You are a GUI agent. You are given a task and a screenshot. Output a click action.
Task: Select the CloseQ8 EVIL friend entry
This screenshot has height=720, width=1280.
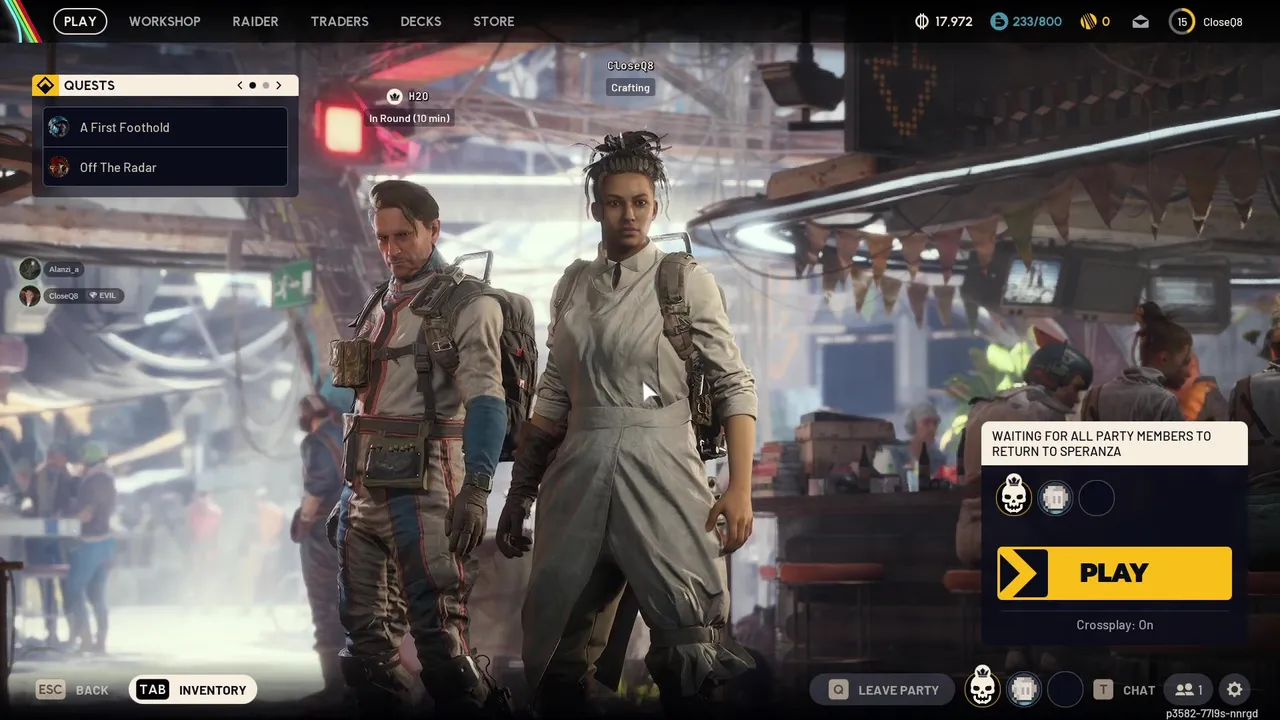click(71, 296)
